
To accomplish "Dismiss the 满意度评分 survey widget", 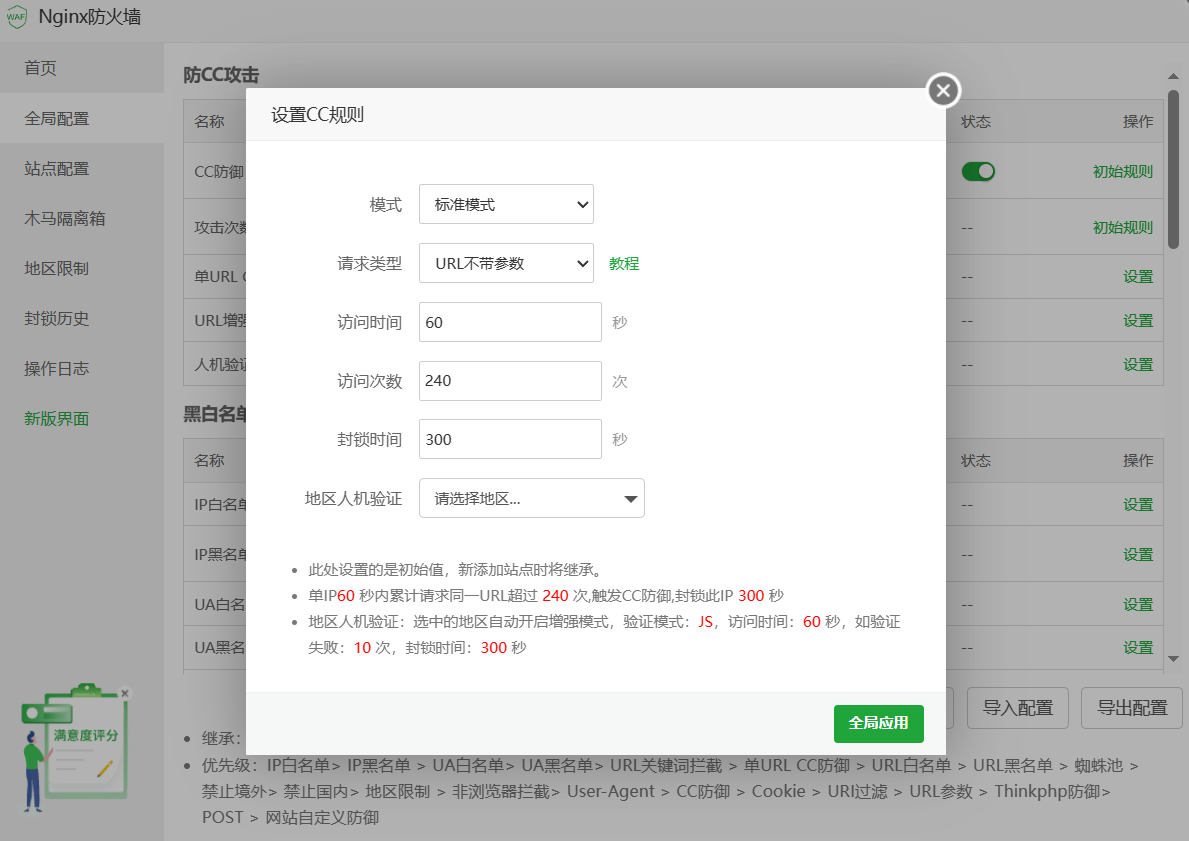I will pos(125,693).
